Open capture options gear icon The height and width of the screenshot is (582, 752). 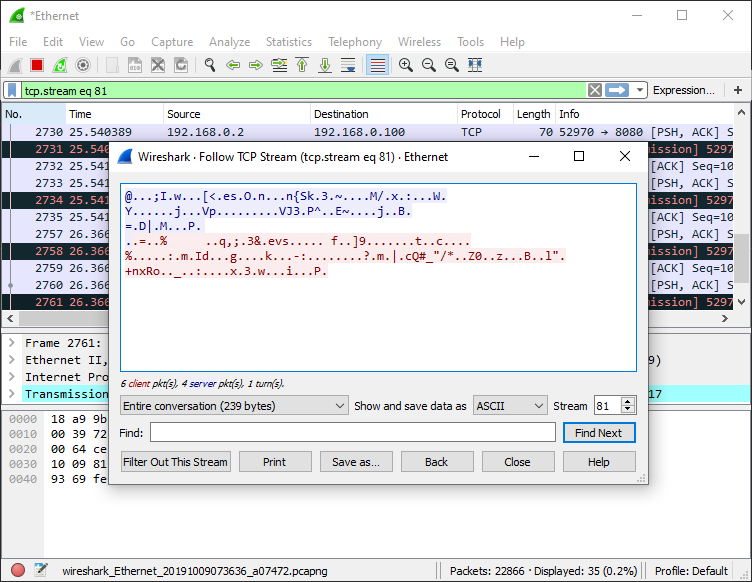(x=83, y=65)
